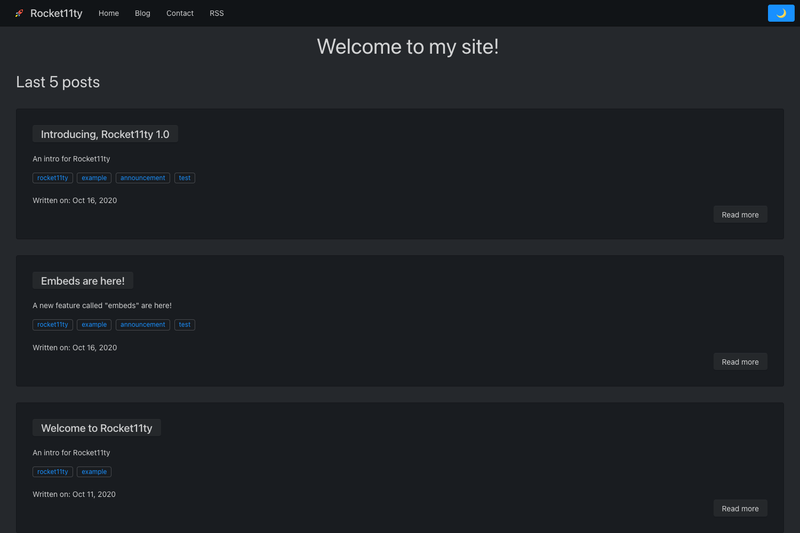Go to the Home menu item
This screenshot has height=533, width=800.
coord(109,13)
